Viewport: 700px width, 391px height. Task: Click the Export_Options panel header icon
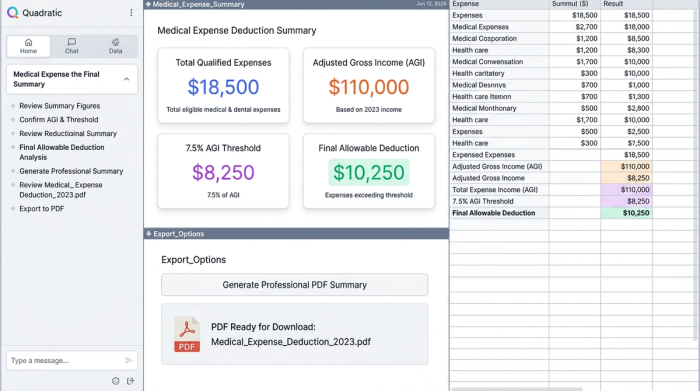pyautogui.click(x=149, y=233)
